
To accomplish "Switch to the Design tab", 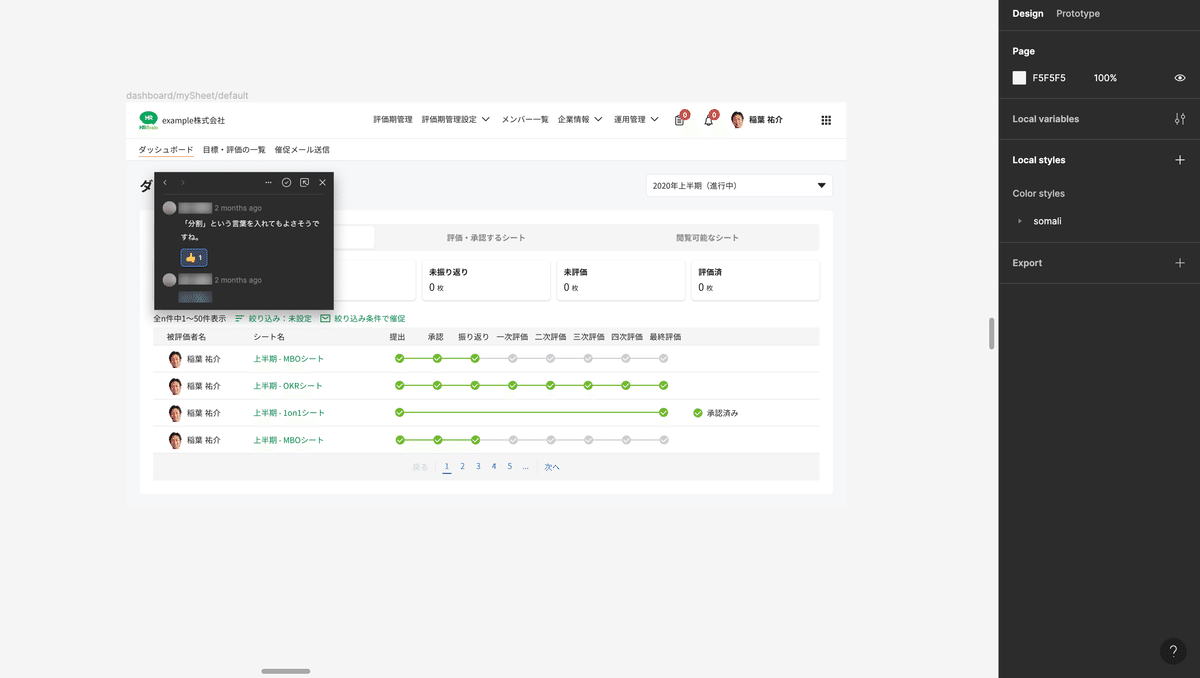I will tap(1027, 14).
